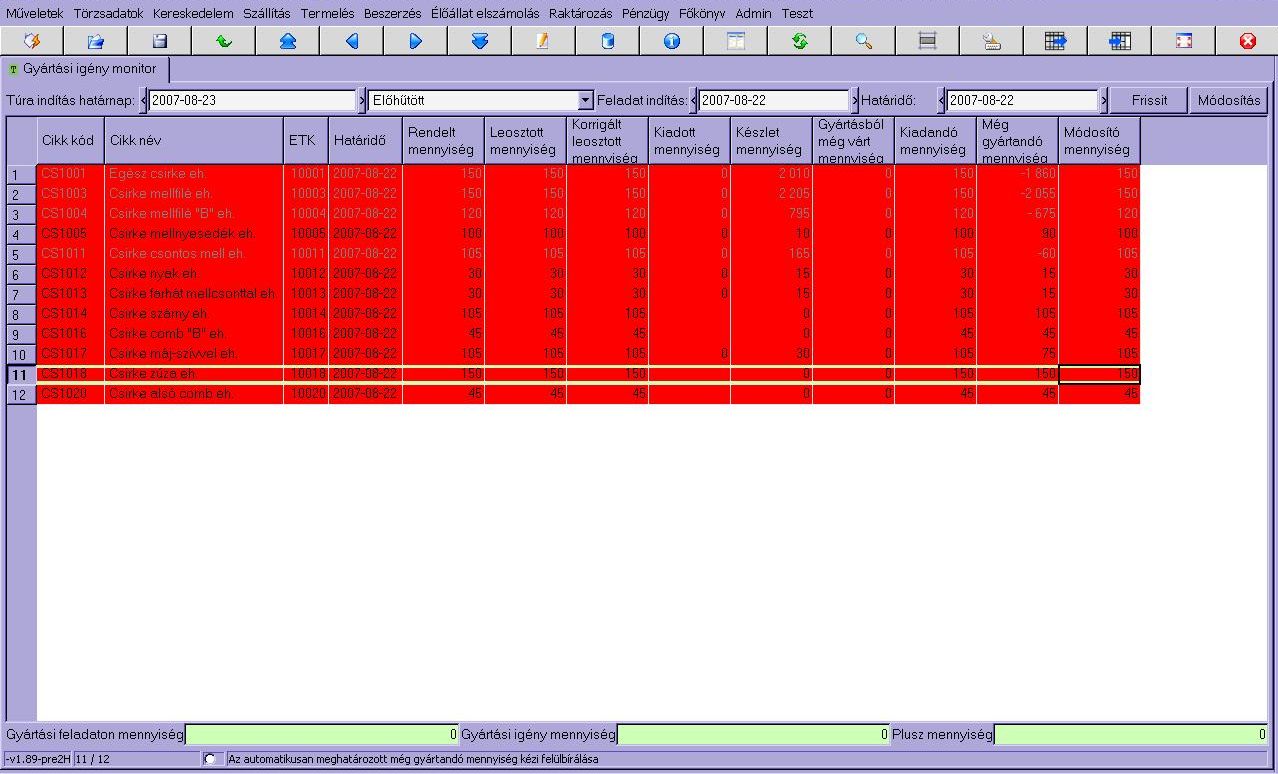Go to next record with right arrow
This screenshot has width=1278, height=774.
pyautogui.click(x=415, y=41)
